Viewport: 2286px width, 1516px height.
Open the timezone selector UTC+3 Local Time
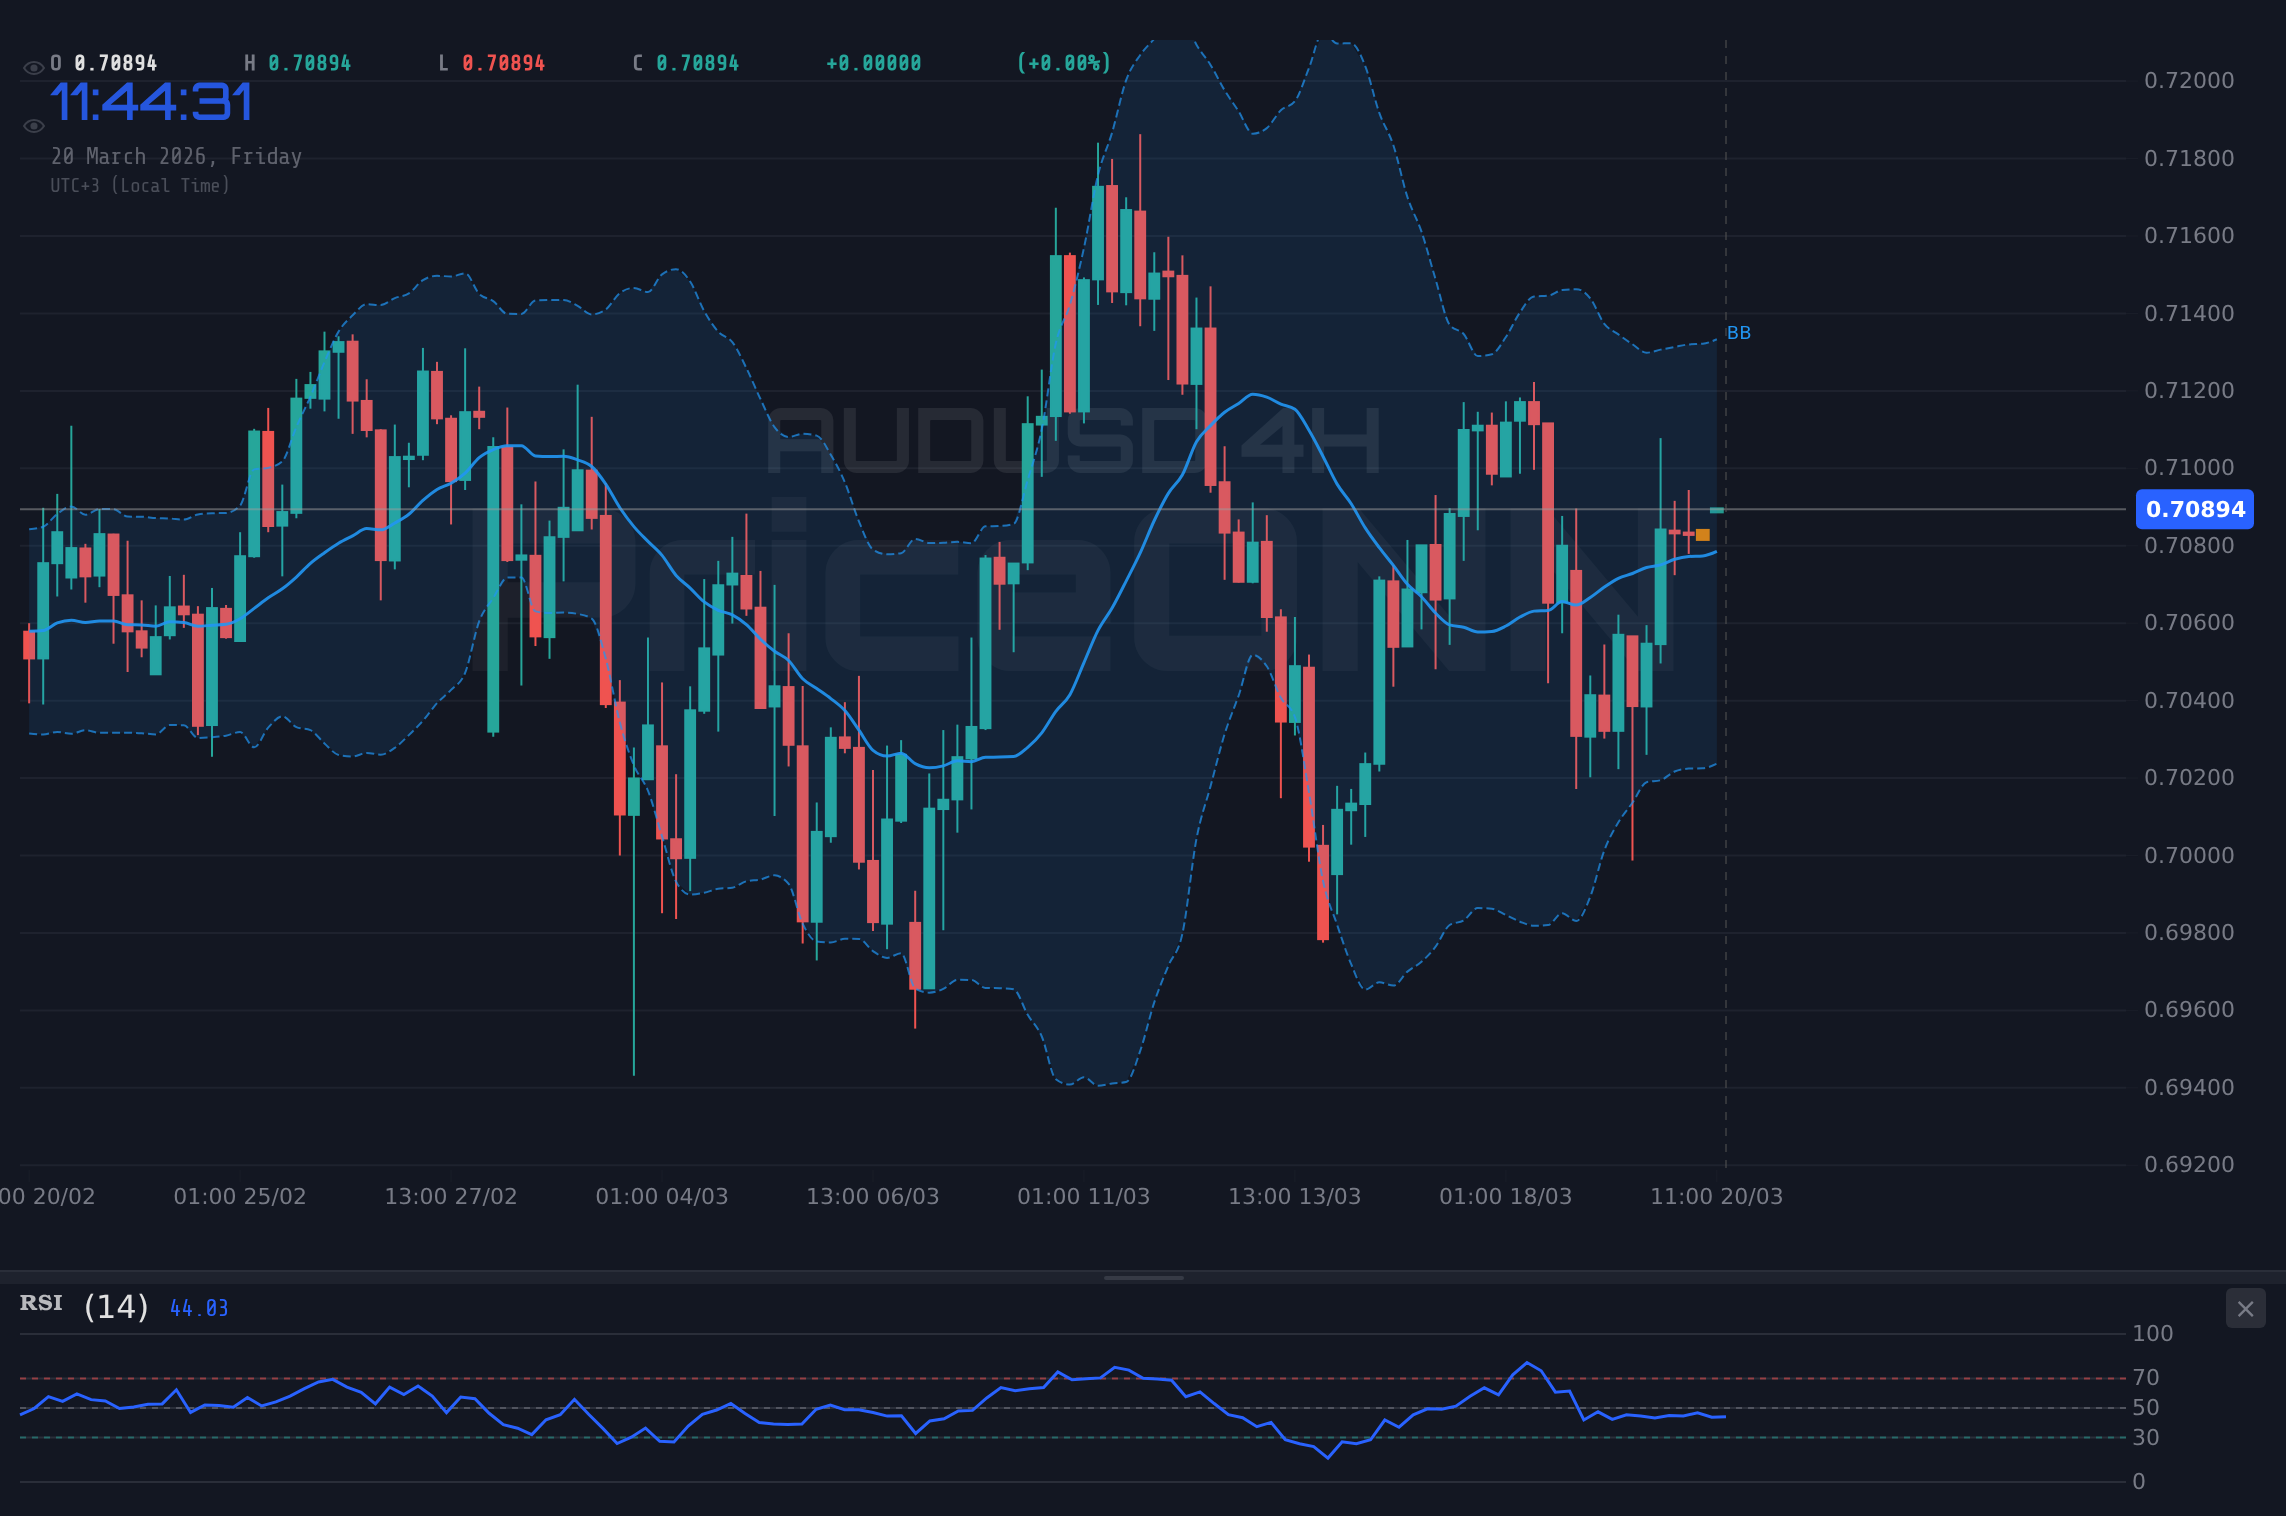pos(141,185)
